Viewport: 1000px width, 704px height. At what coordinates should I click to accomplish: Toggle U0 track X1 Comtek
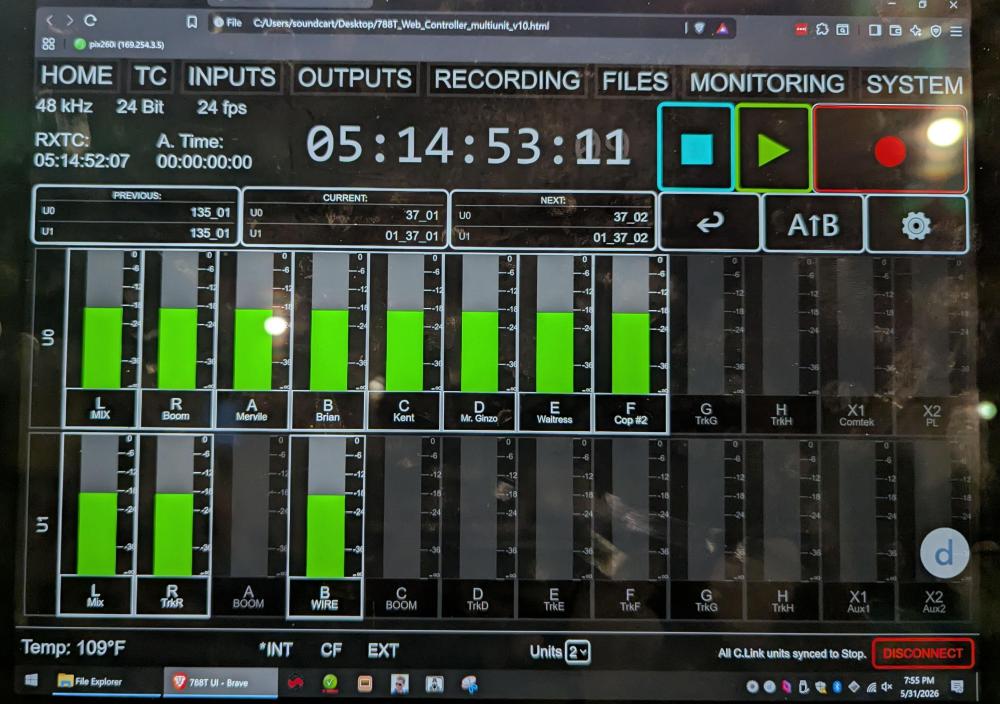coord(856,415)
